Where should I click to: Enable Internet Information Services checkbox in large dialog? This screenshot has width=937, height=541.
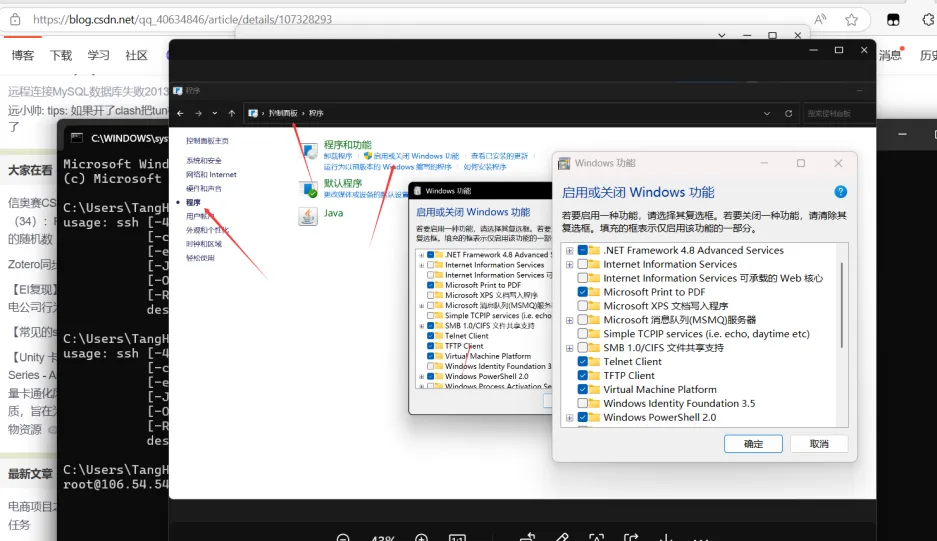[x=583, y=264]
